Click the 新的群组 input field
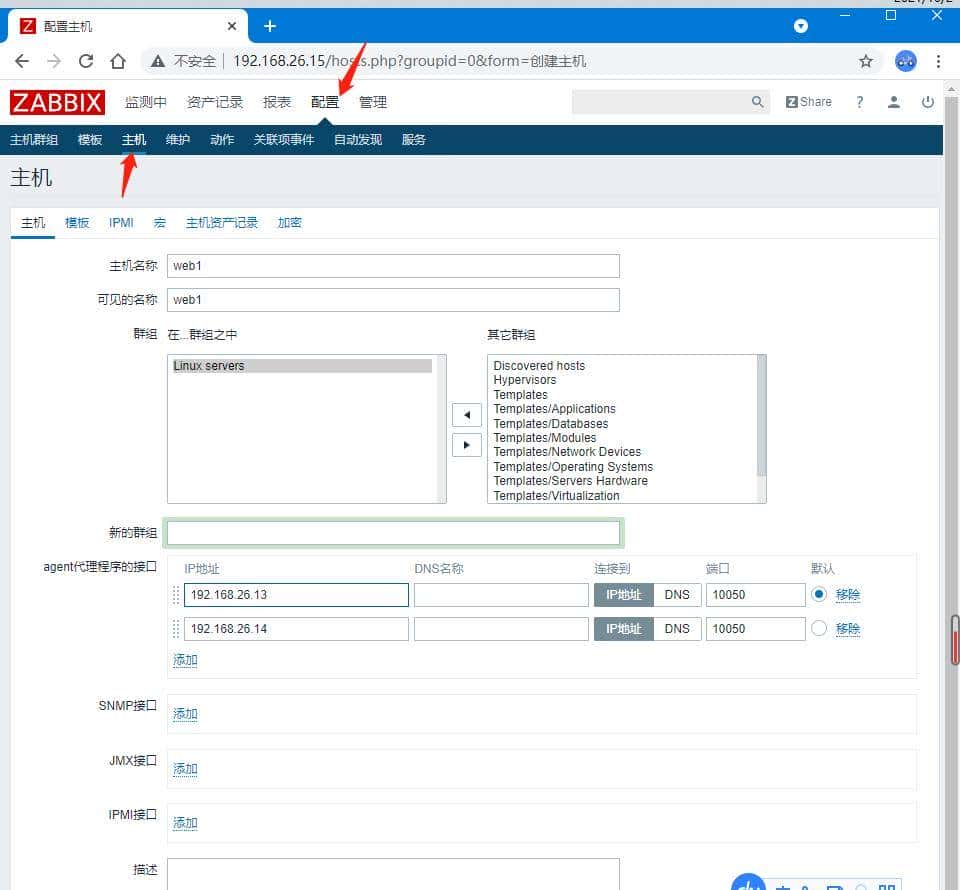The image size is (960, 890). pyautogui.click(x=393, y=532)
